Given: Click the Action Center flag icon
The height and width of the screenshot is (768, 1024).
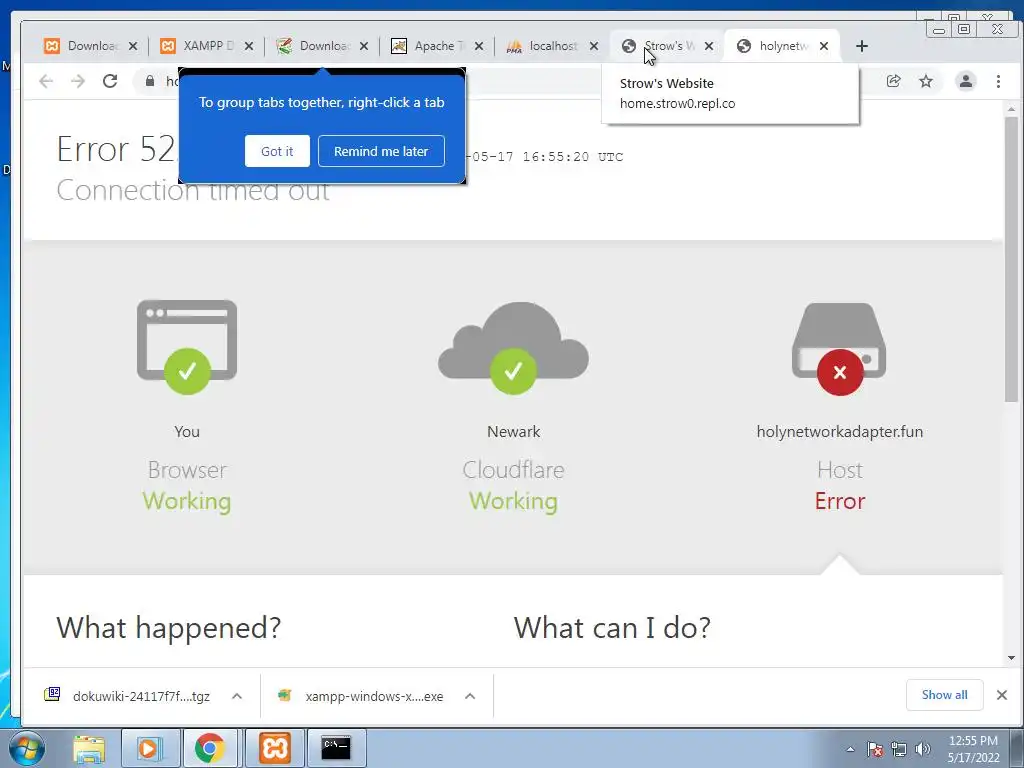Looking at the screenshot, I should click(876, 750).
